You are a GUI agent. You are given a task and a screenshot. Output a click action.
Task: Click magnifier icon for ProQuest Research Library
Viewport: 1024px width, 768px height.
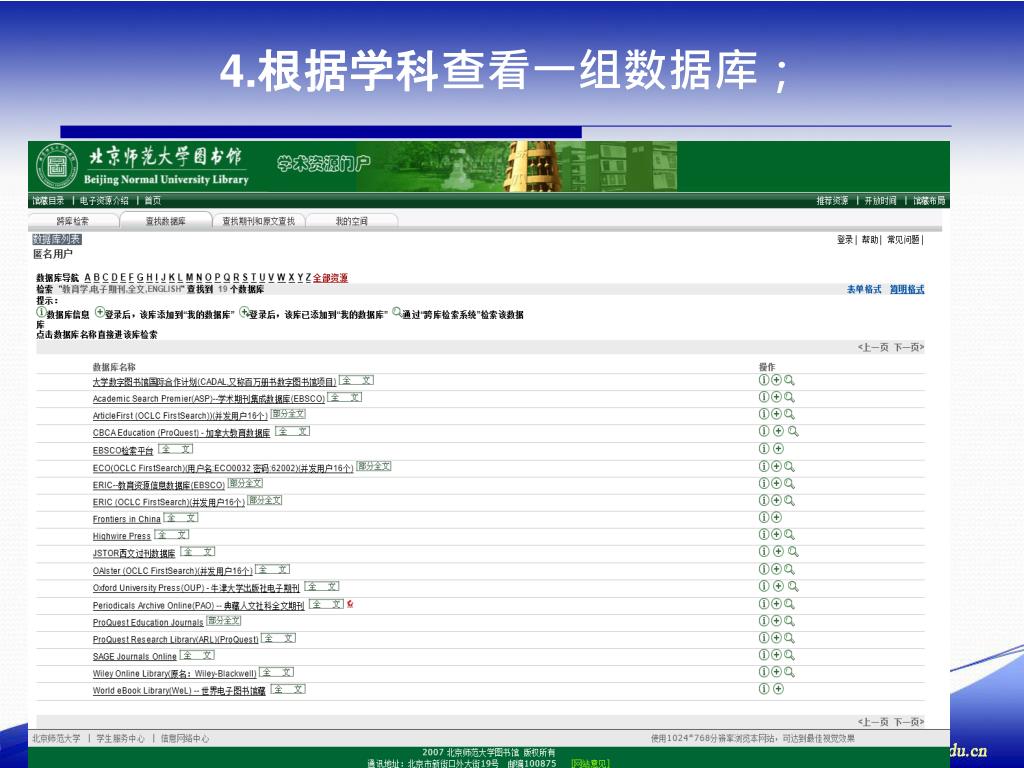(790, 638)
